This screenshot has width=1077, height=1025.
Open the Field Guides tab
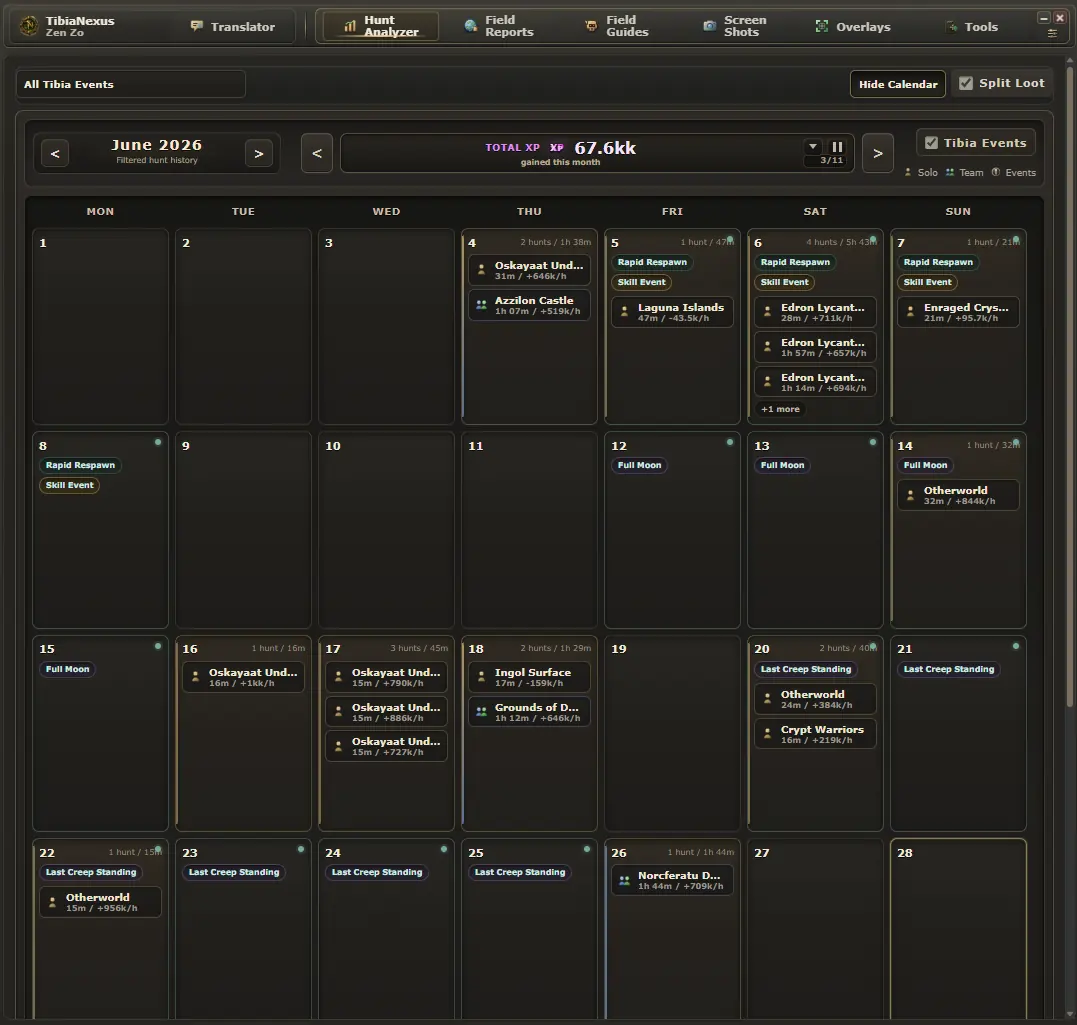click(617, 26)
